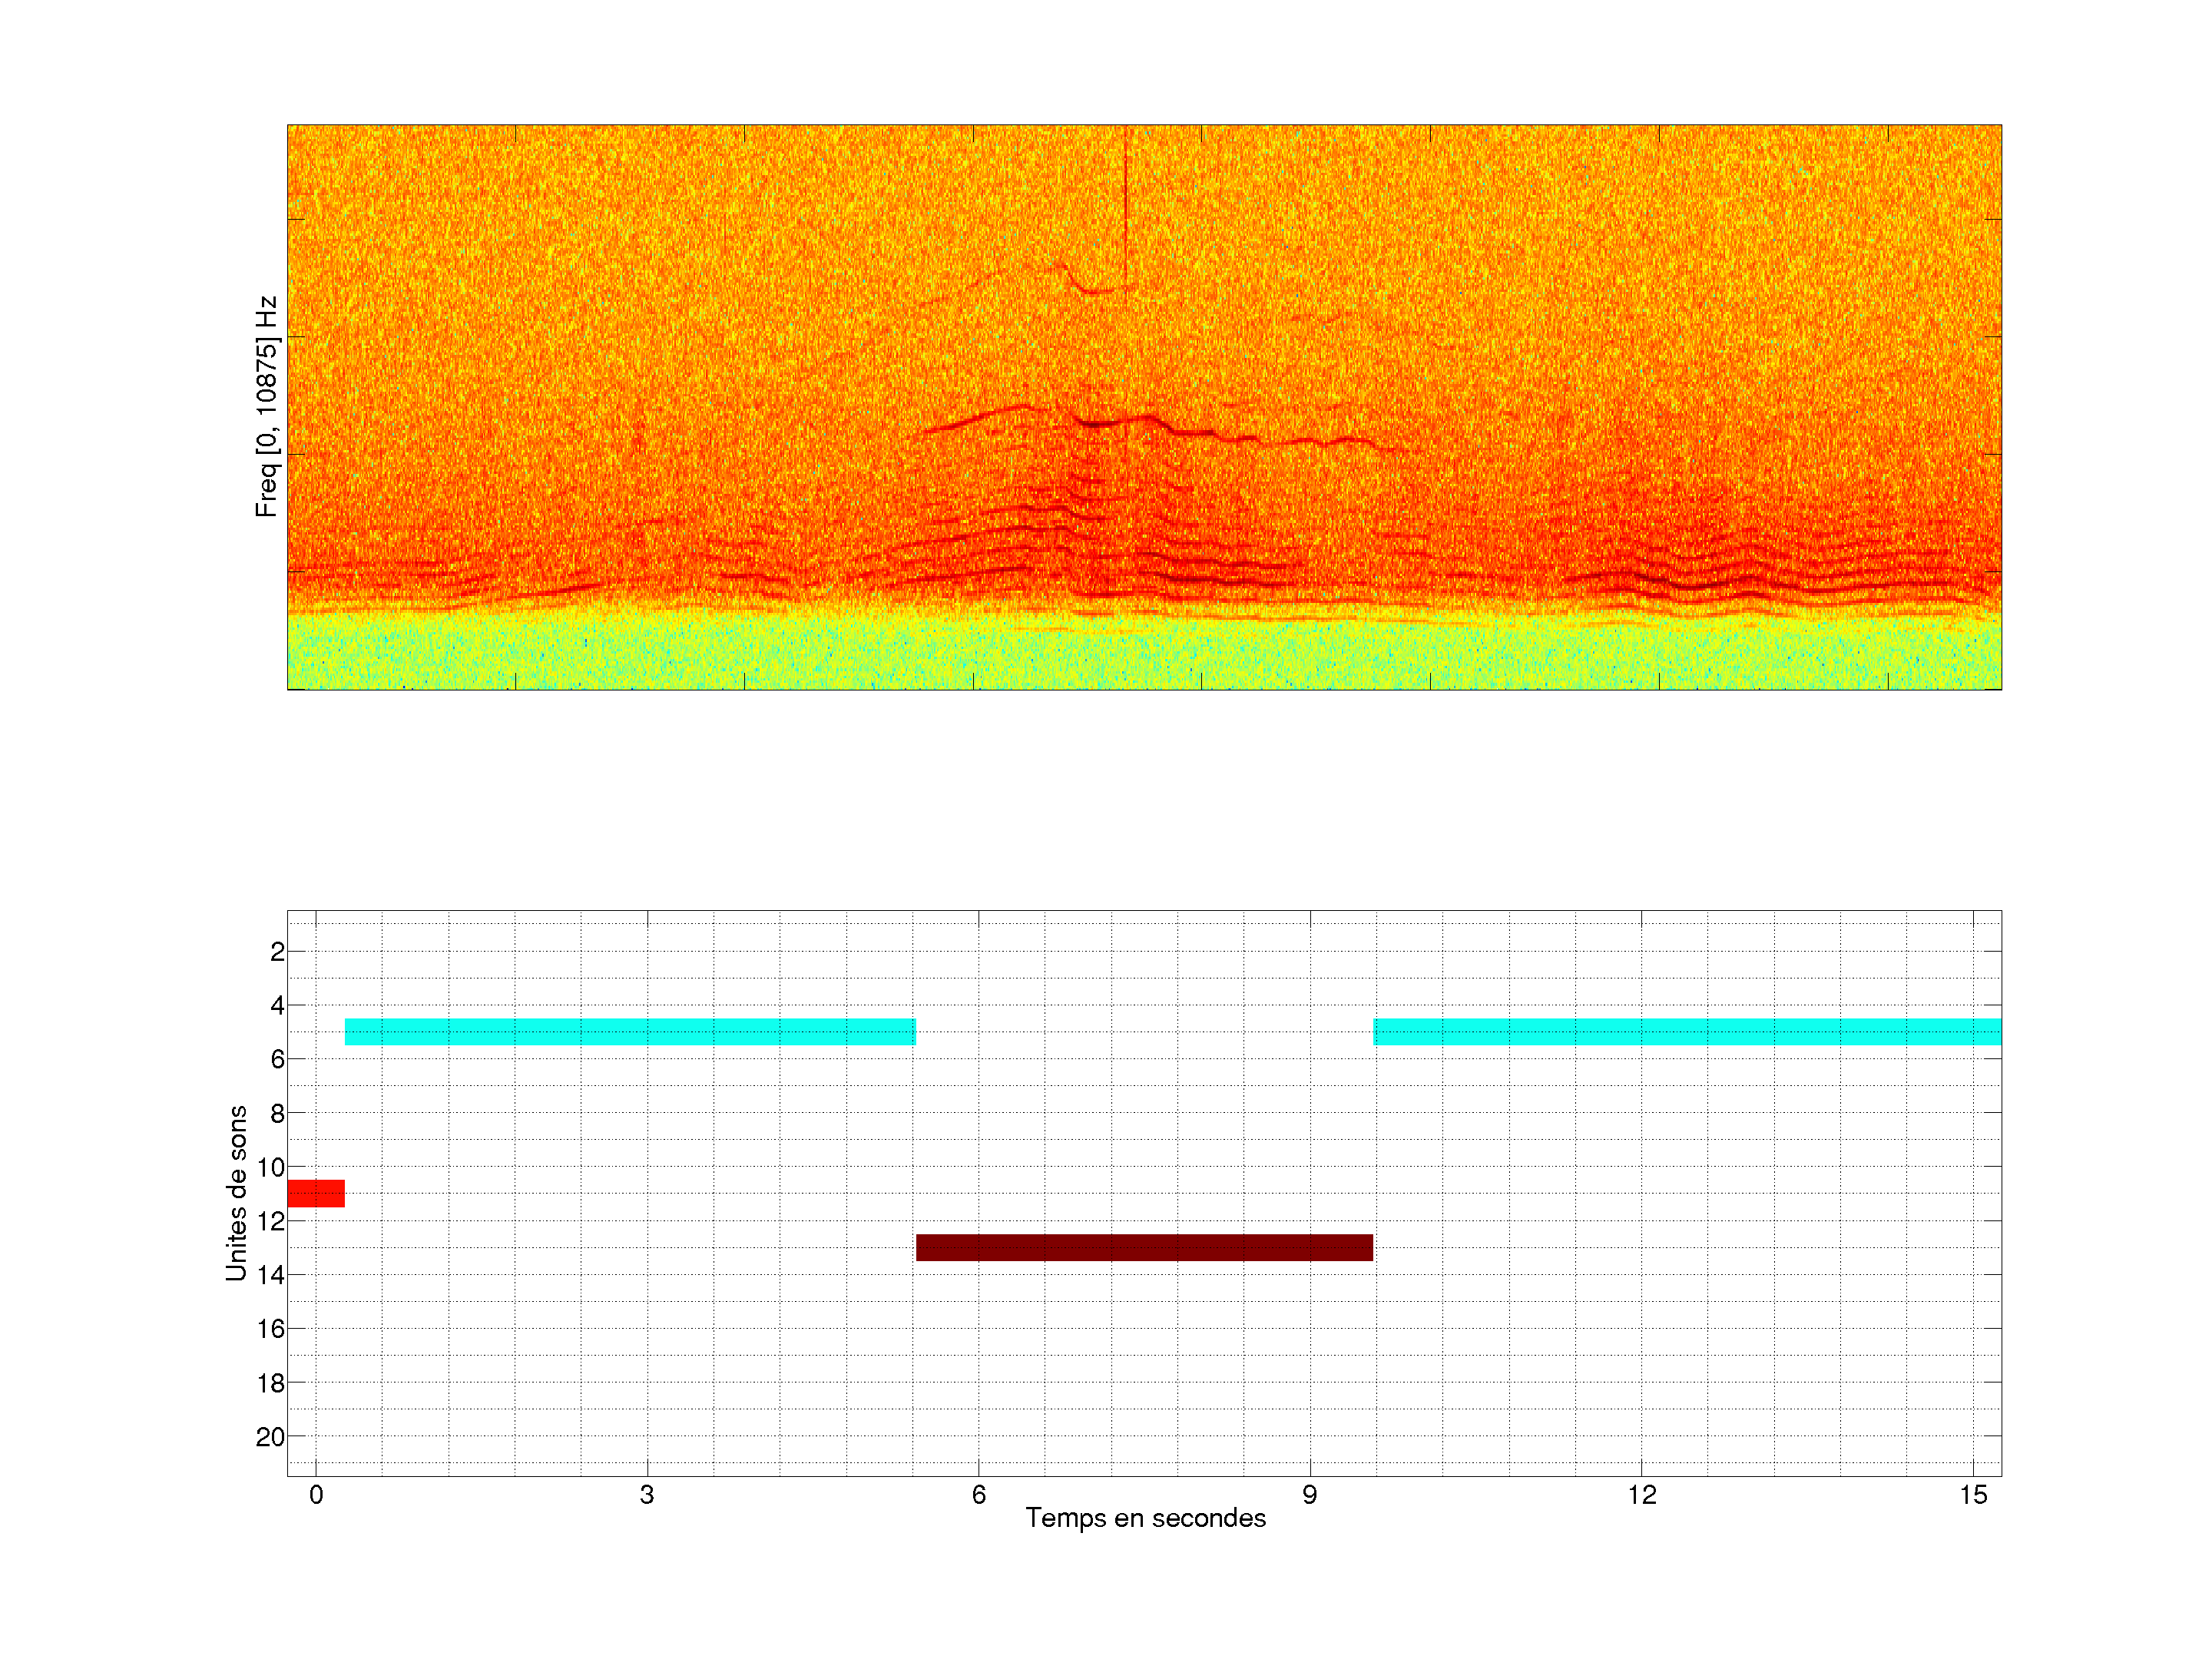The height and width of the screenshot is (1659, 2212).
Task: Click the dark maroon bar at unit 13
Action: click(1144, 1247)
